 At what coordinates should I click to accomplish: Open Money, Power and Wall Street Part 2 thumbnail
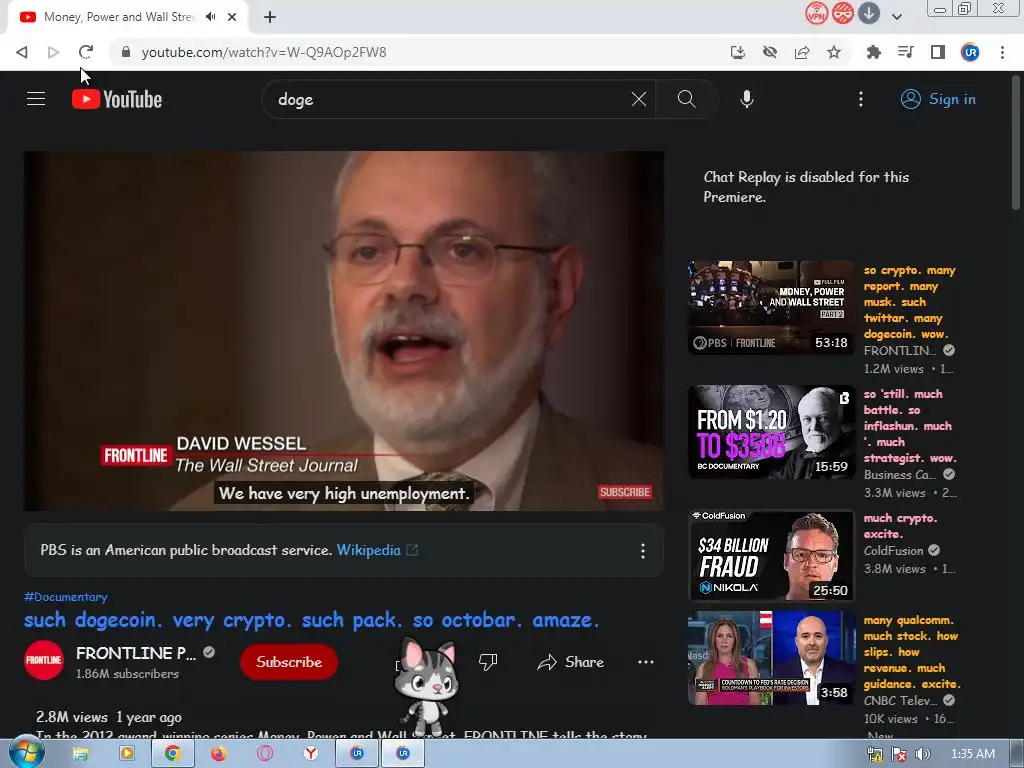tap(771, 308)
